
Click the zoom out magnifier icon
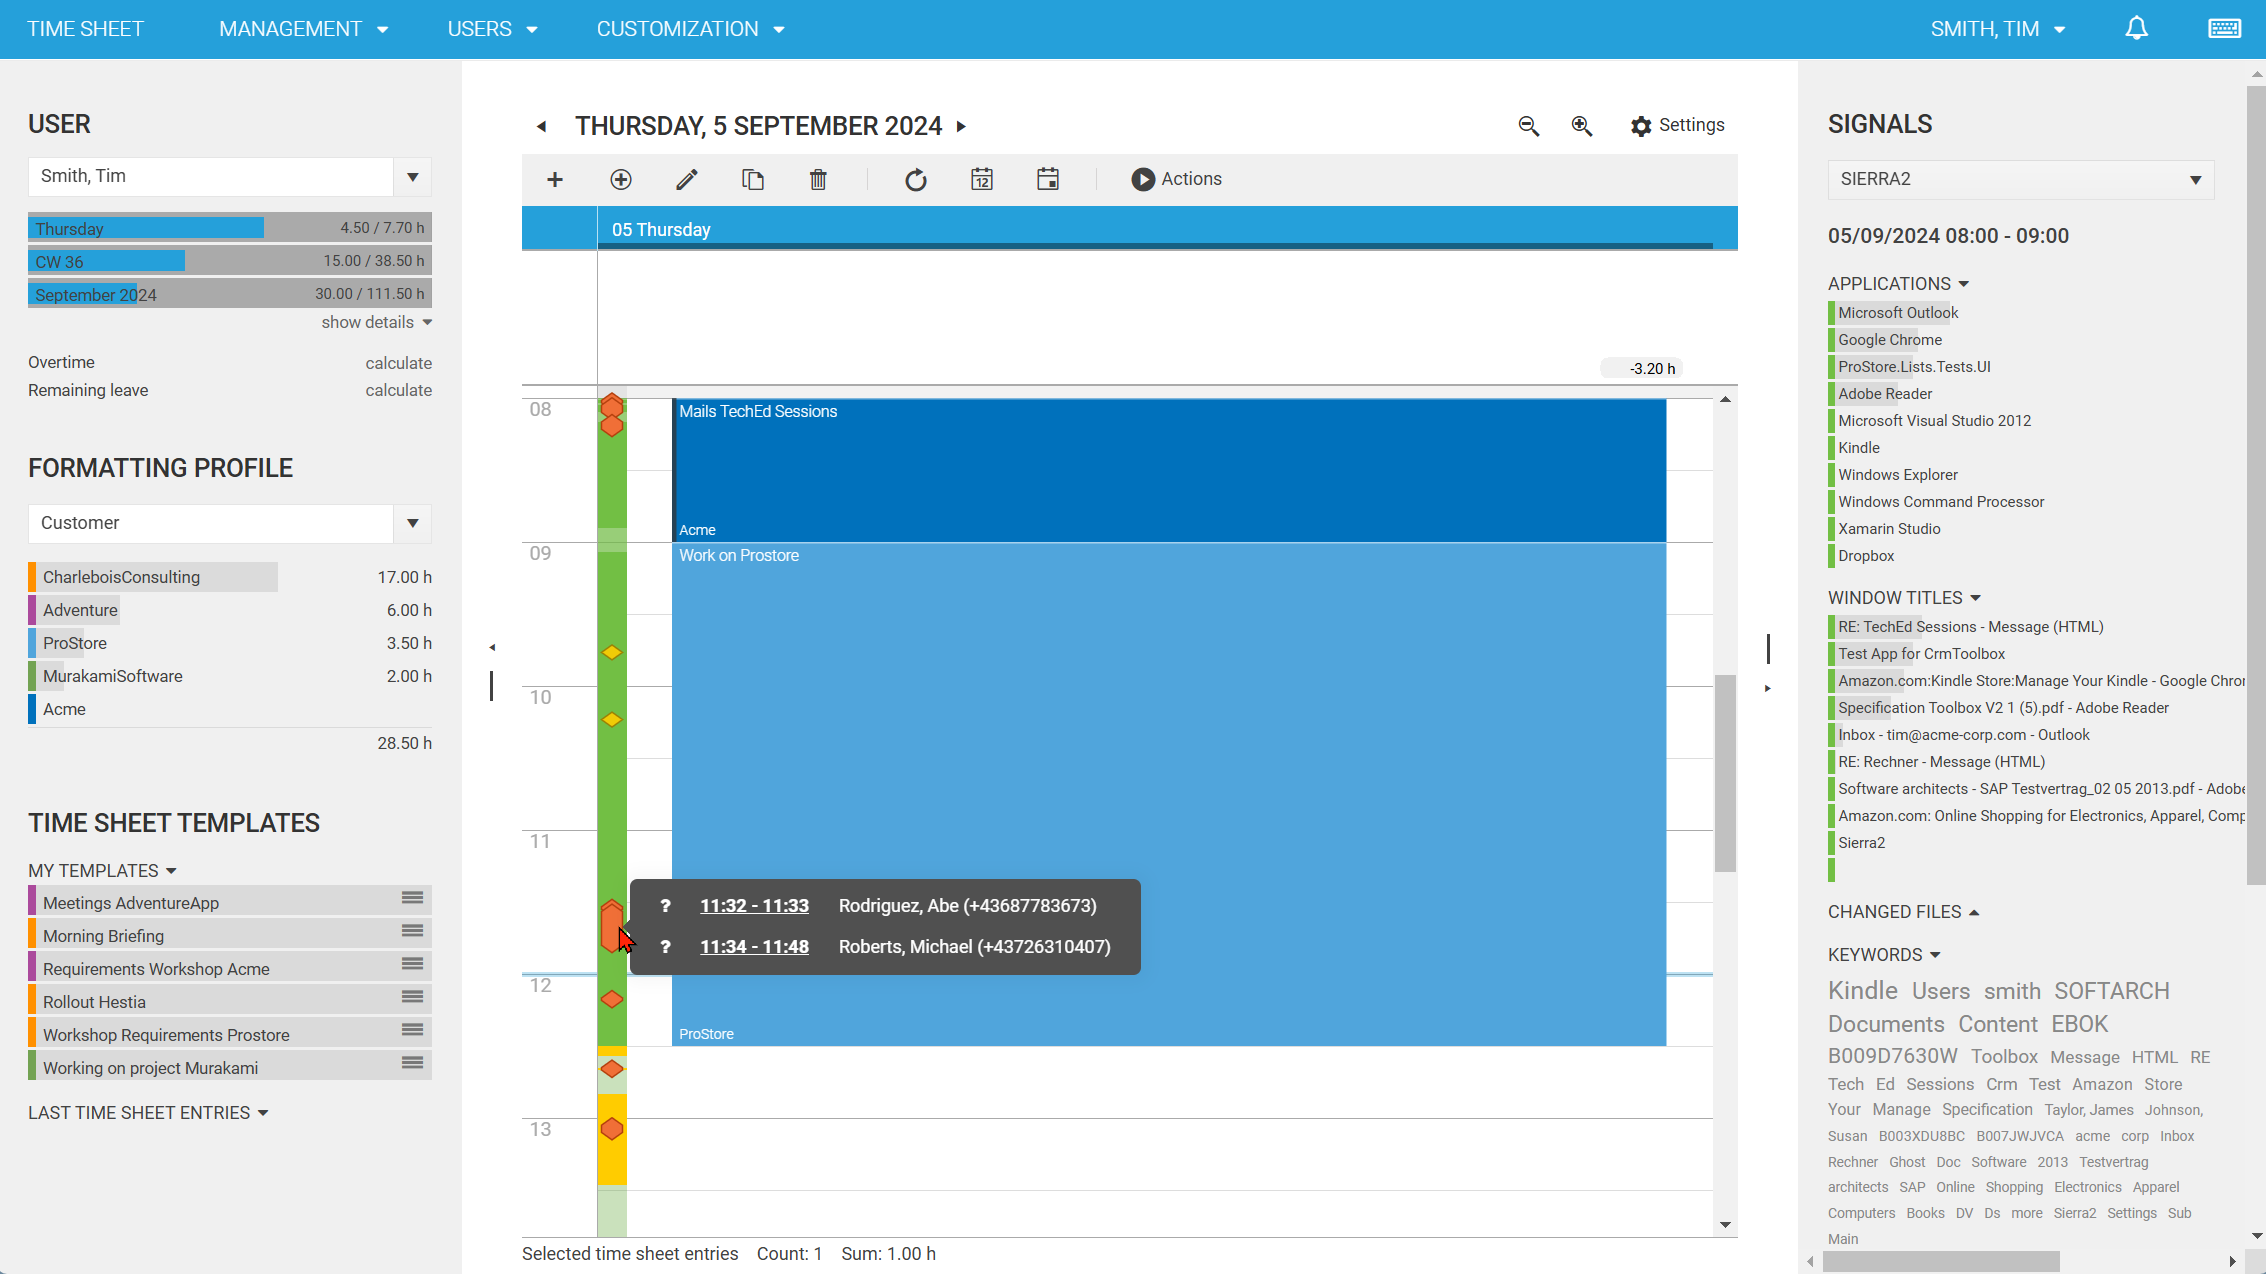pyautogui.click(x=1528, y=126)
